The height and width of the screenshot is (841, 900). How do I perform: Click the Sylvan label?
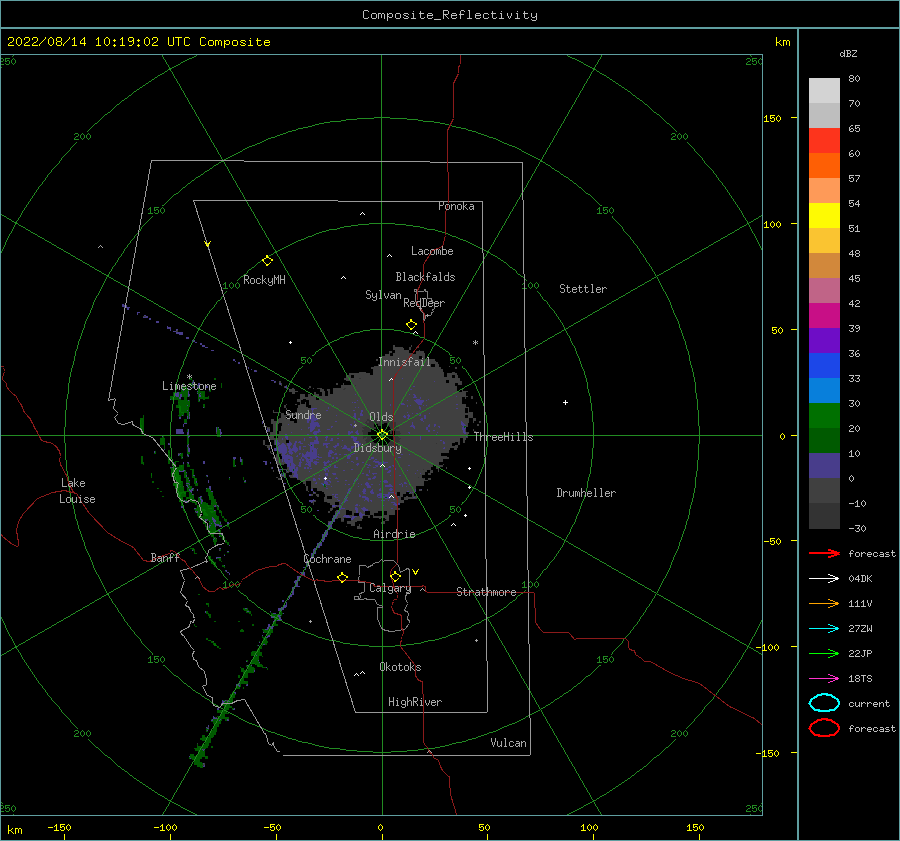(x=383, y=295)
